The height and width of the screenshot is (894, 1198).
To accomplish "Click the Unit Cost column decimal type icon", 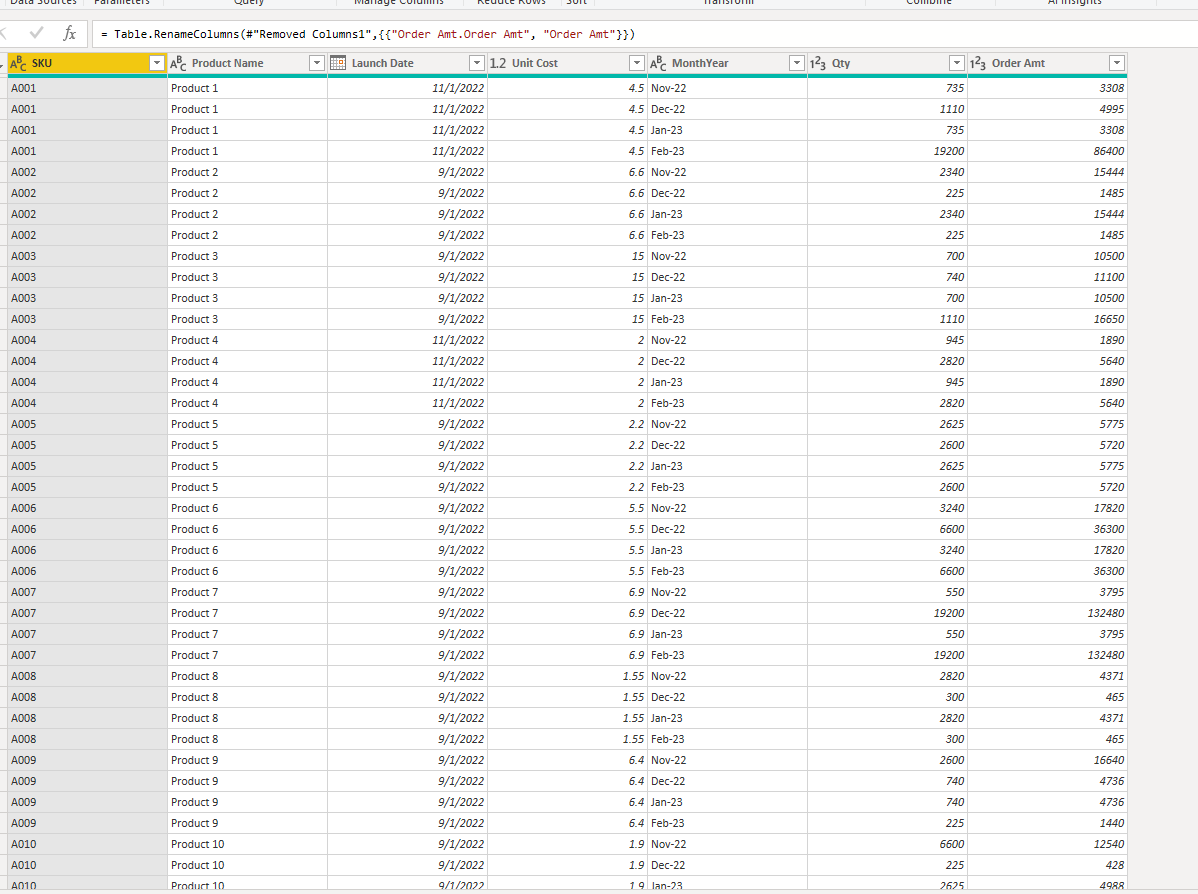I will (498, 63).
